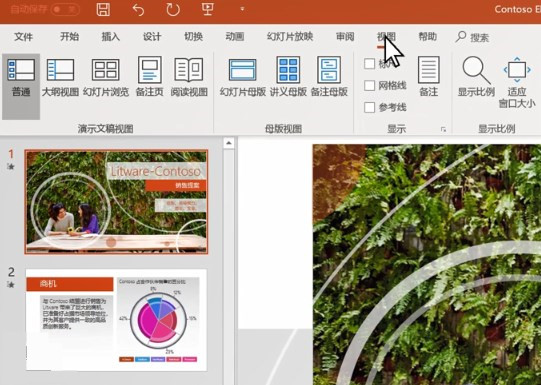Enable the 参考线 guides checkbox

(370, 107)
